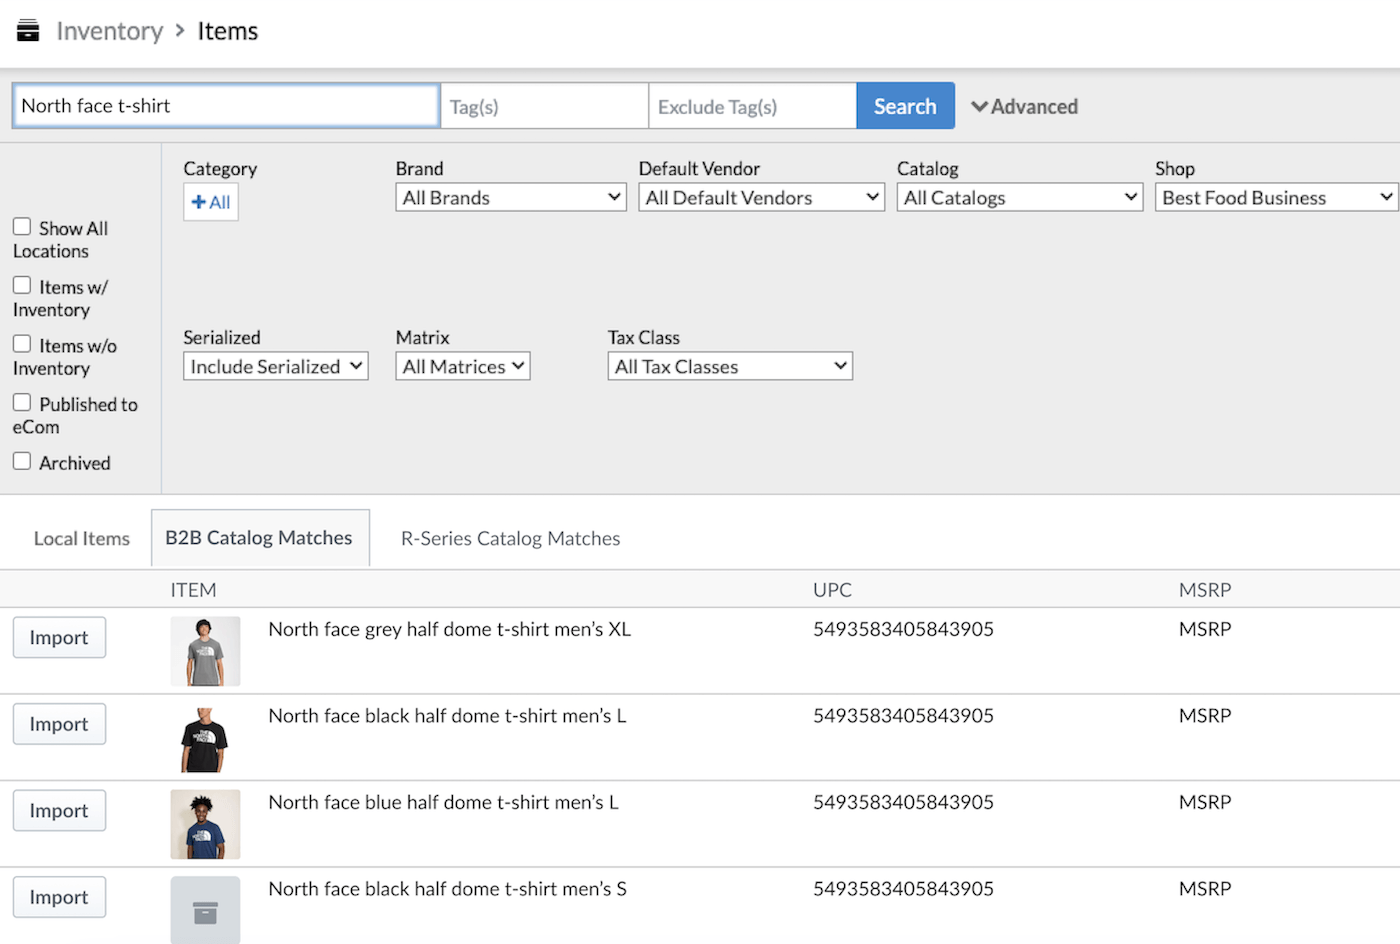
Task: Click 'North face black half dome t-shirt men's L'
Action: point(447,716)
